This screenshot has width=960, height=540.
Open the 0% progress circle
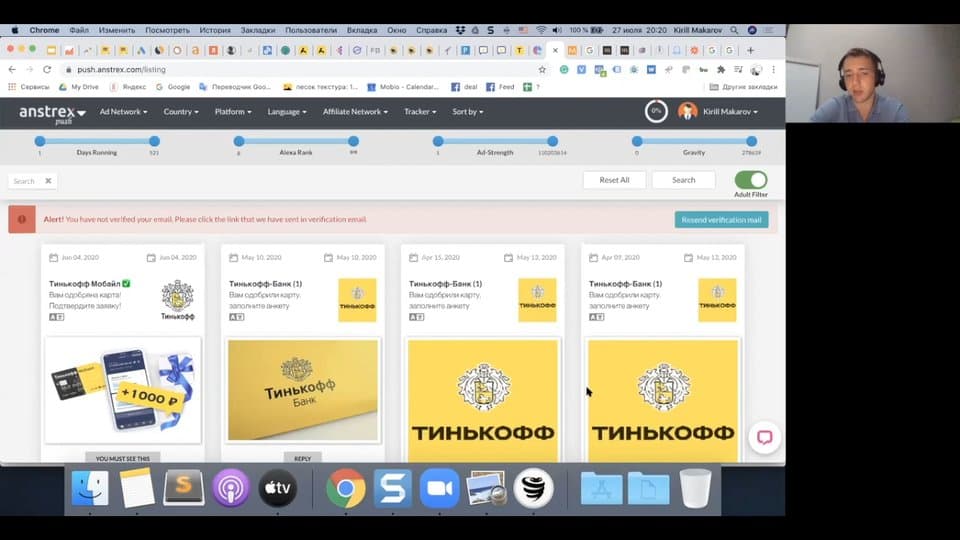tap(656, 111)
